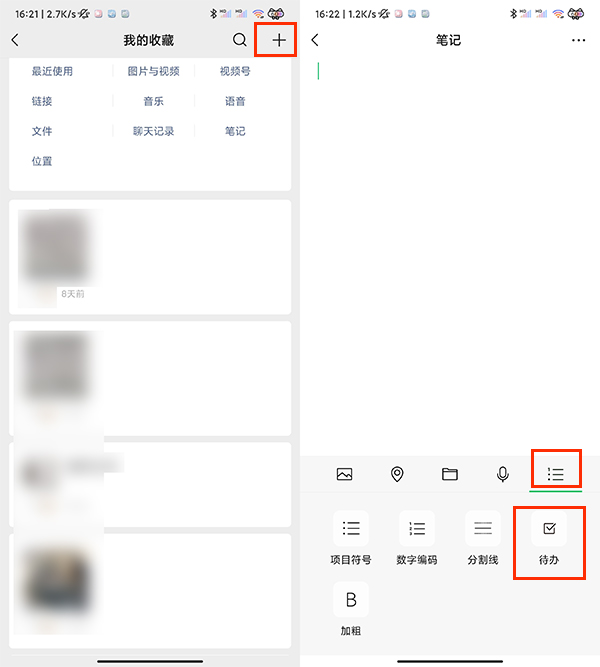Go back from 我的收藏 page
The height and width of the screenshot is (667, 600).
click(15, 40)
